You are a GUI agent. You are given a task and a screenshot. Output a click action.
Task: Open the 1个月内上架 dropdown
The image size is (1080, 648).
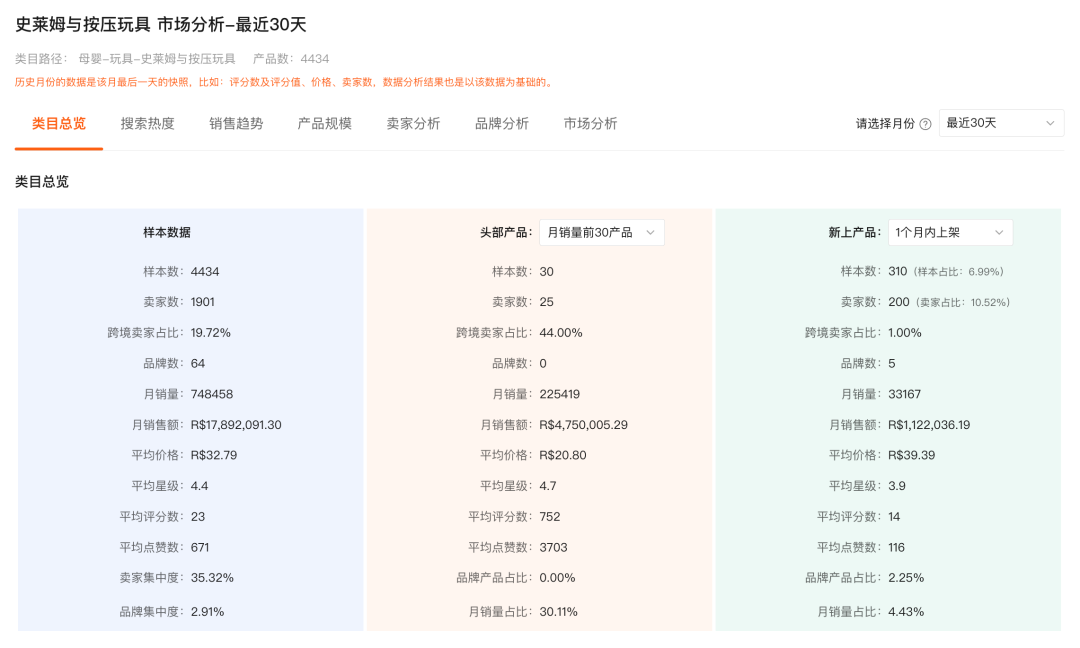tap(950, 233)
